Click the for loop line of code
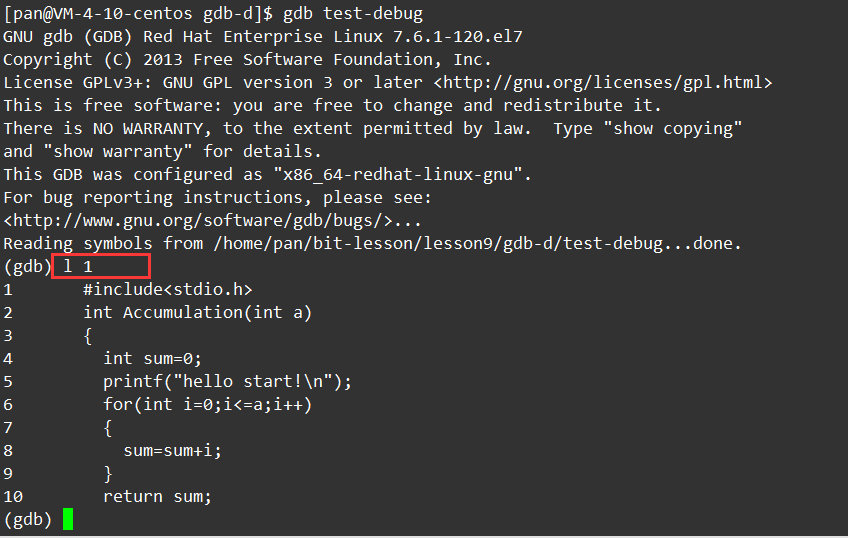Image resolution: width=848 pixels, height=538 pixels. click(x=206, y=404)
